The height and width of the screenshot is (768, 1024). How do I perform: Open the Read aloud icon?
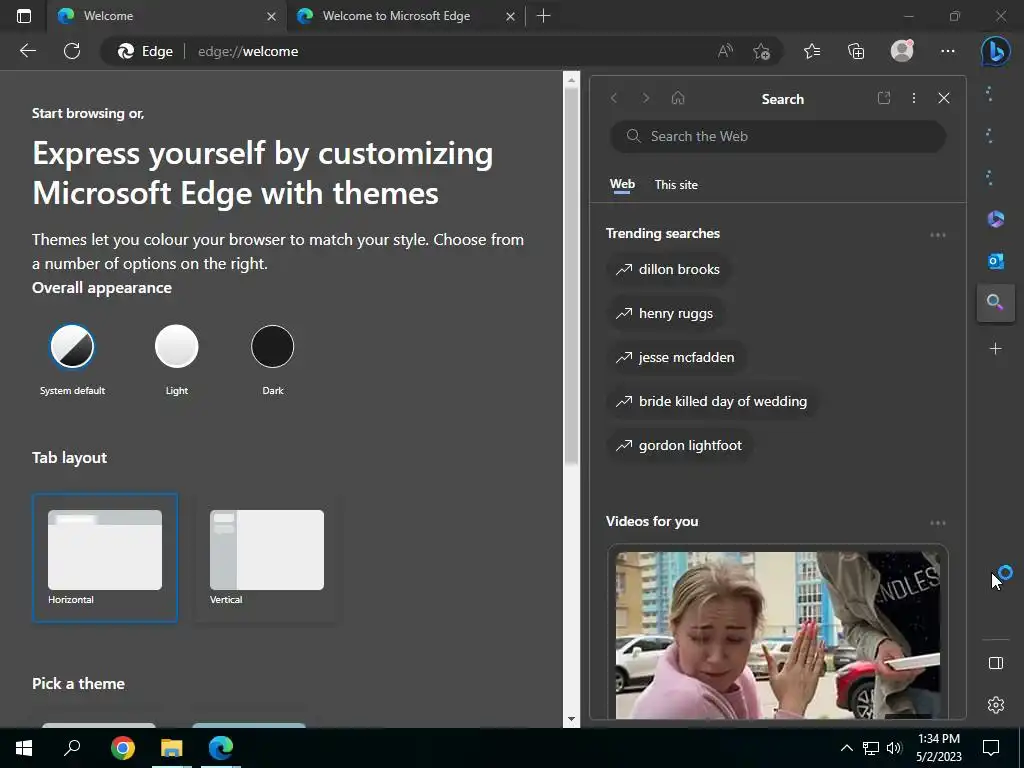(725, 51)
